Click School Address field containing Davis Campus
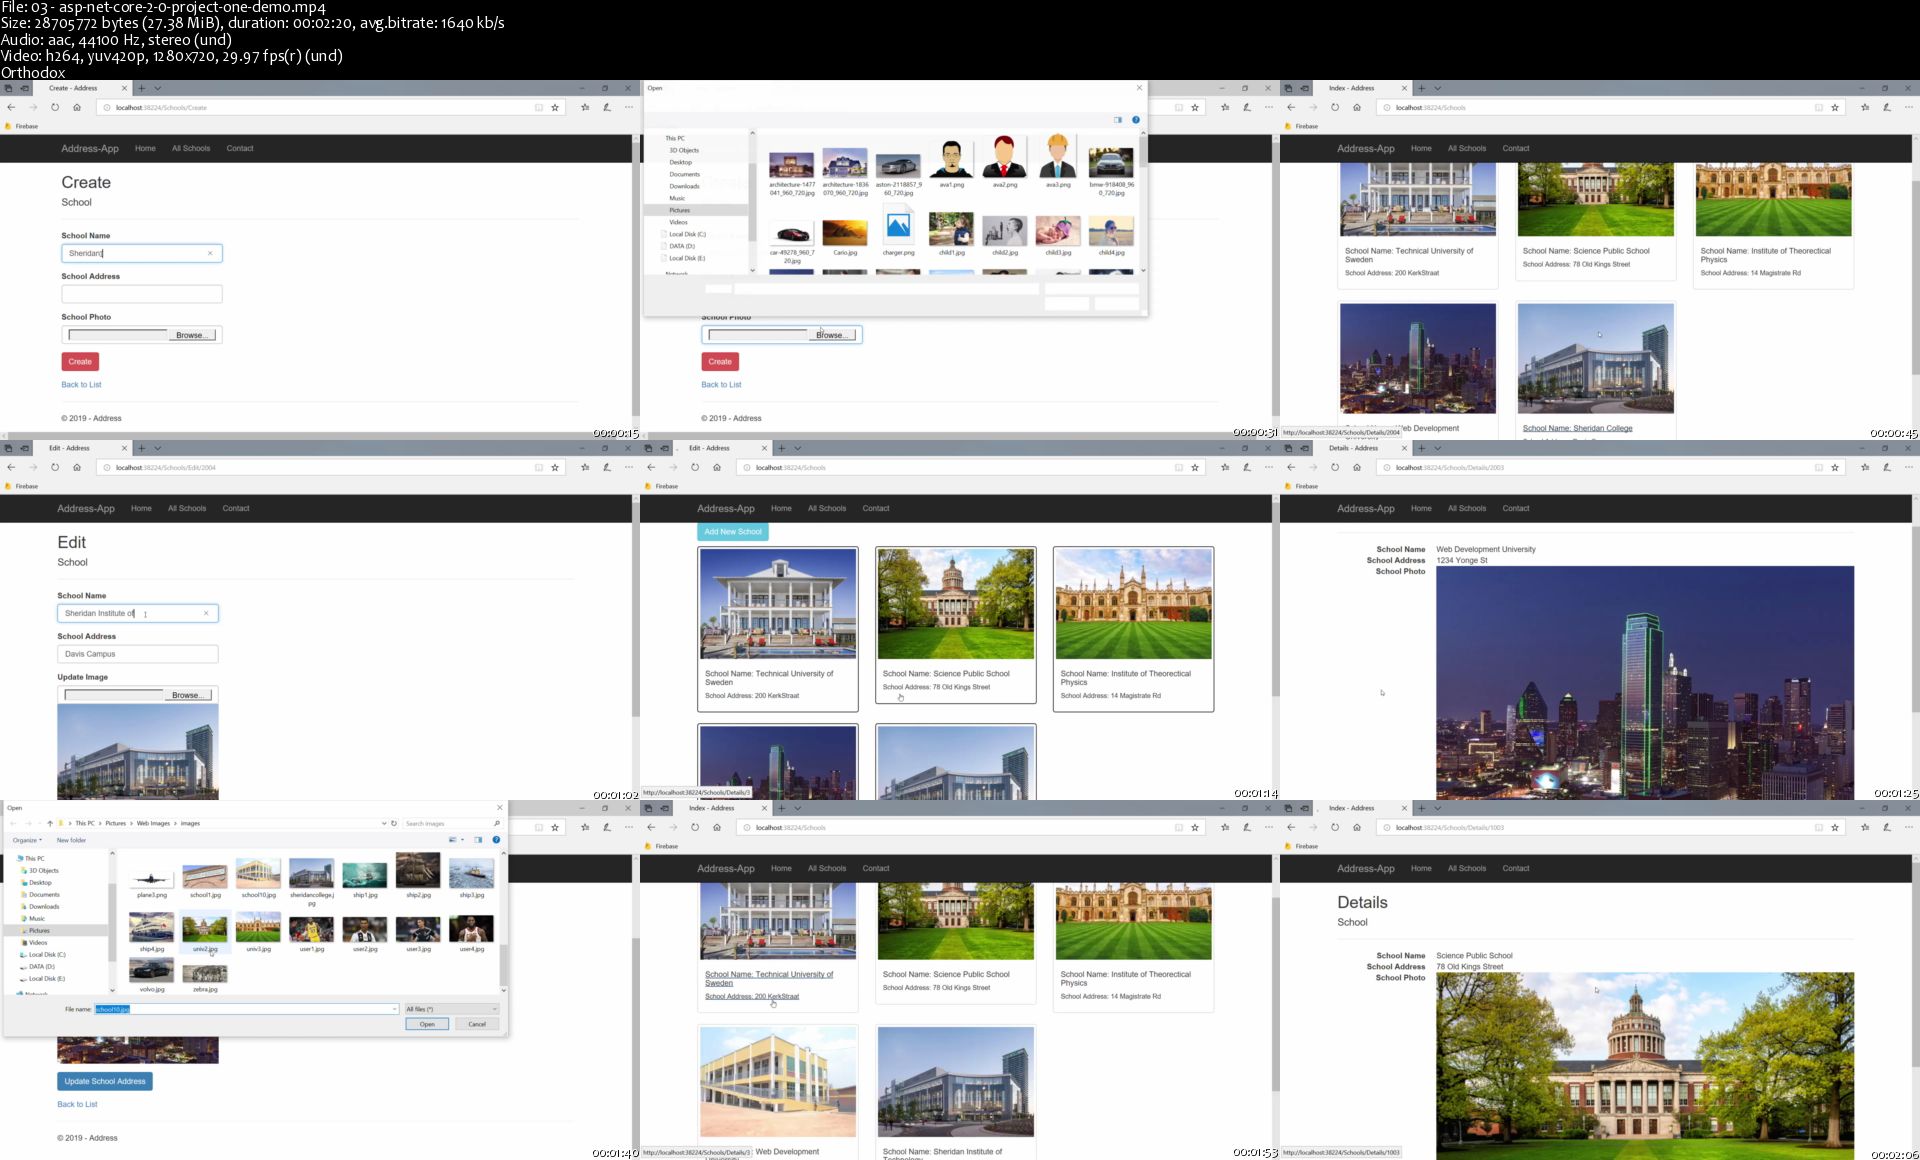The height and width of the screenshot is (1160, 1920). point(138,654)
